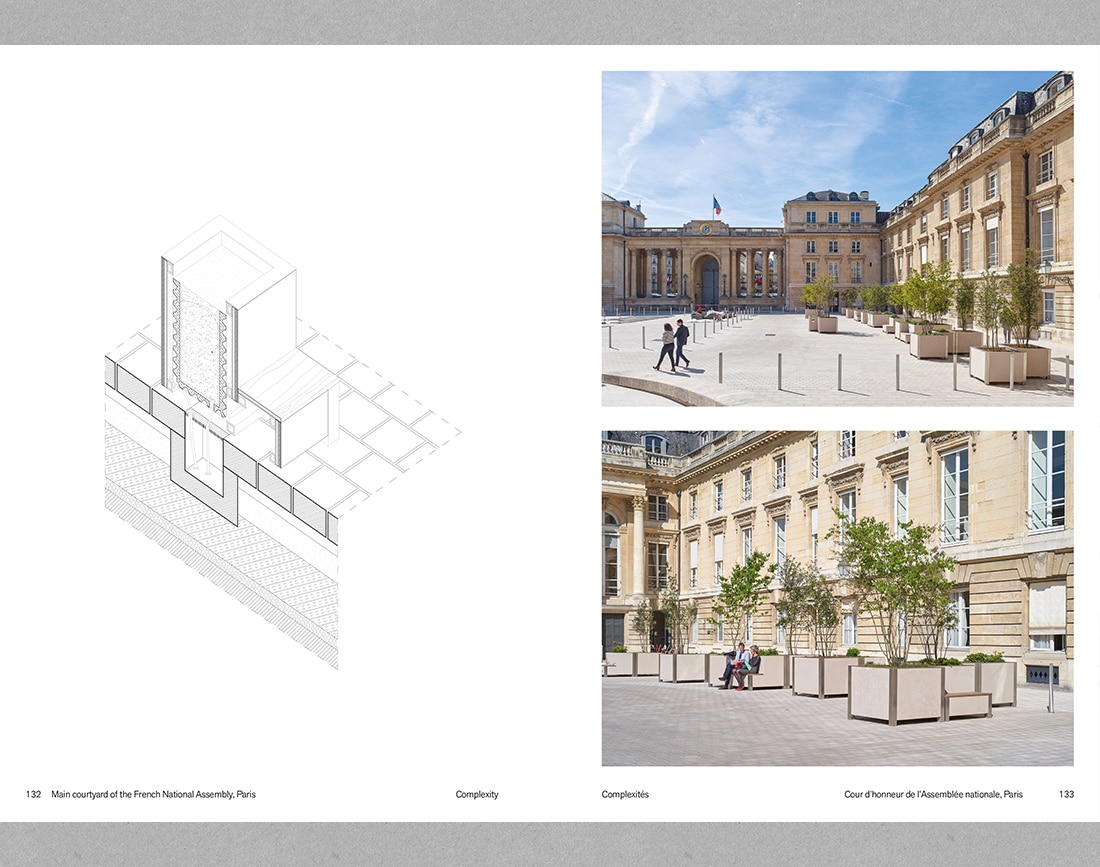Click the 'Complexity' footer label
The height and width of the screenshot is (867, 1100).
click(x=477, y=794)
